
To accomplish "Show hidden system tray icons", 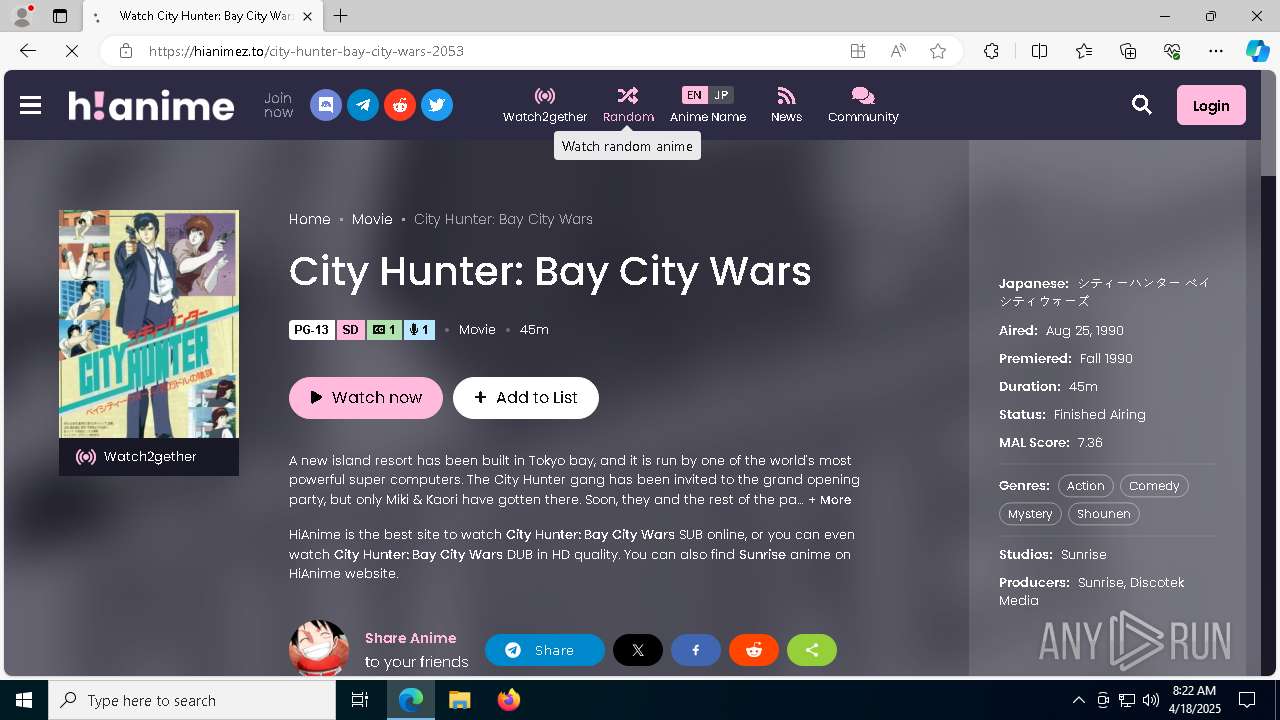I will coord(1078,700).
